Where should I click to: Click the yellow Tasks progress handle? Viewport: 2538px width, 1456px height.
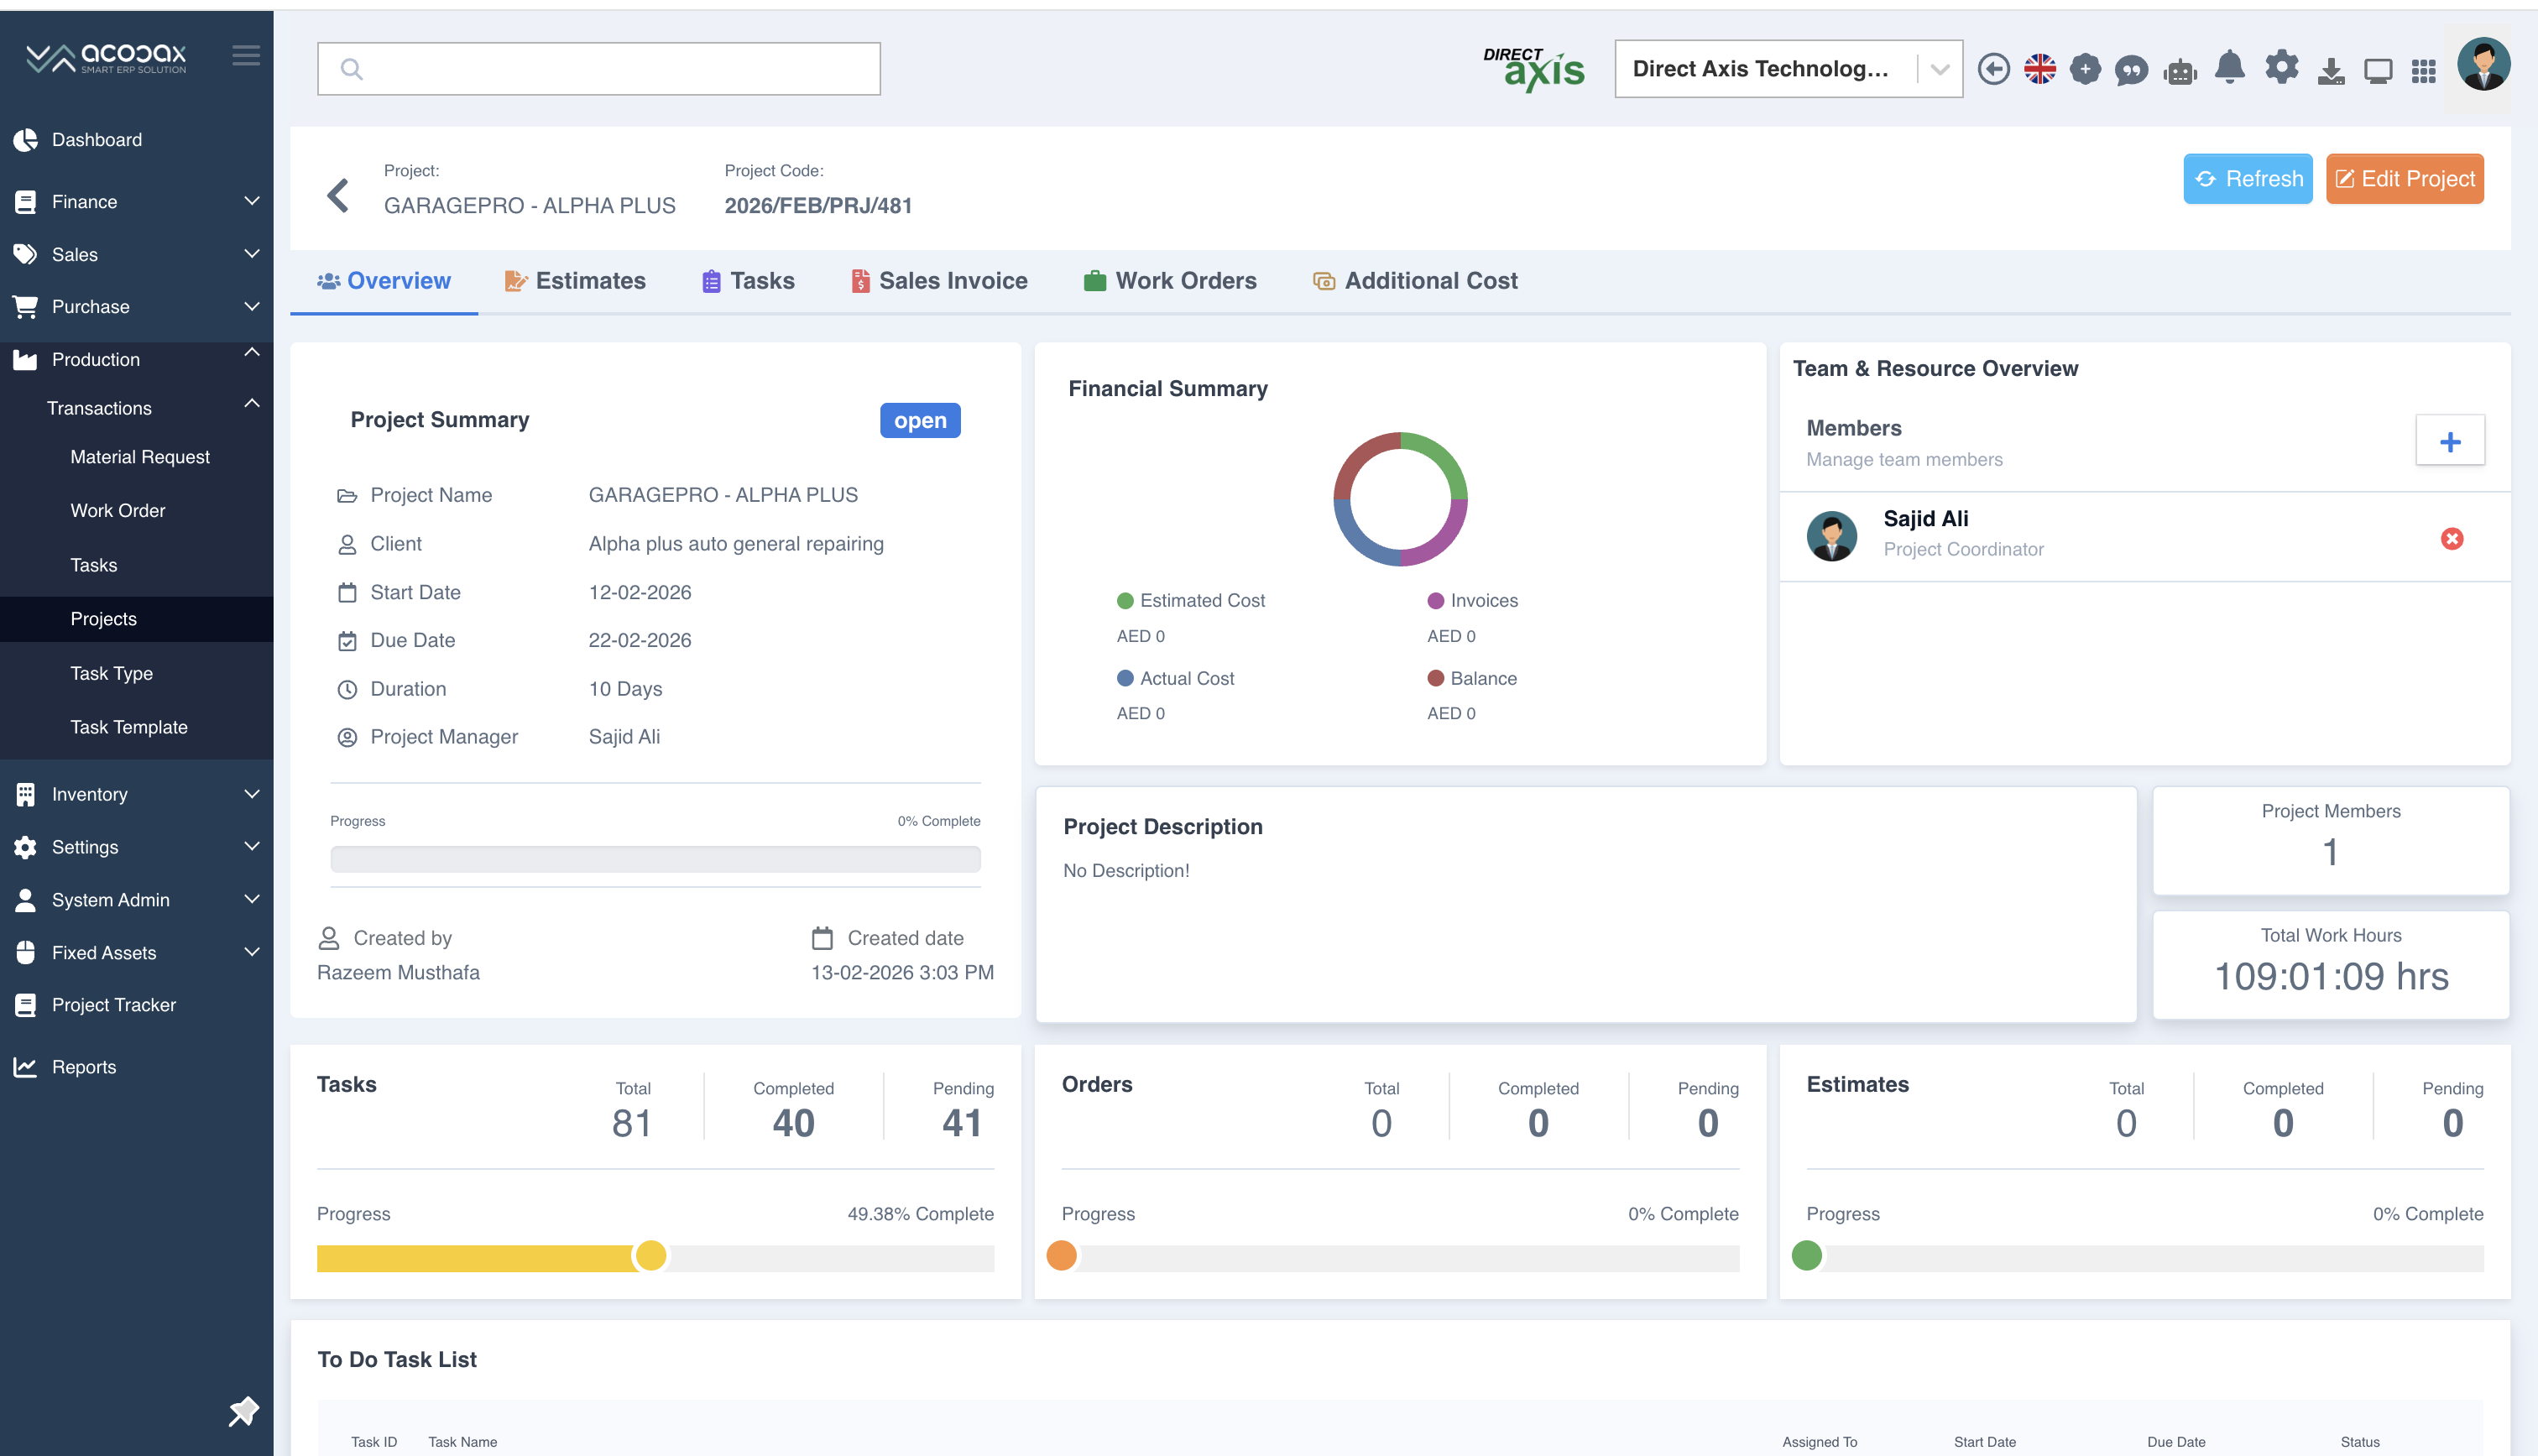(x=651, y=1256)
